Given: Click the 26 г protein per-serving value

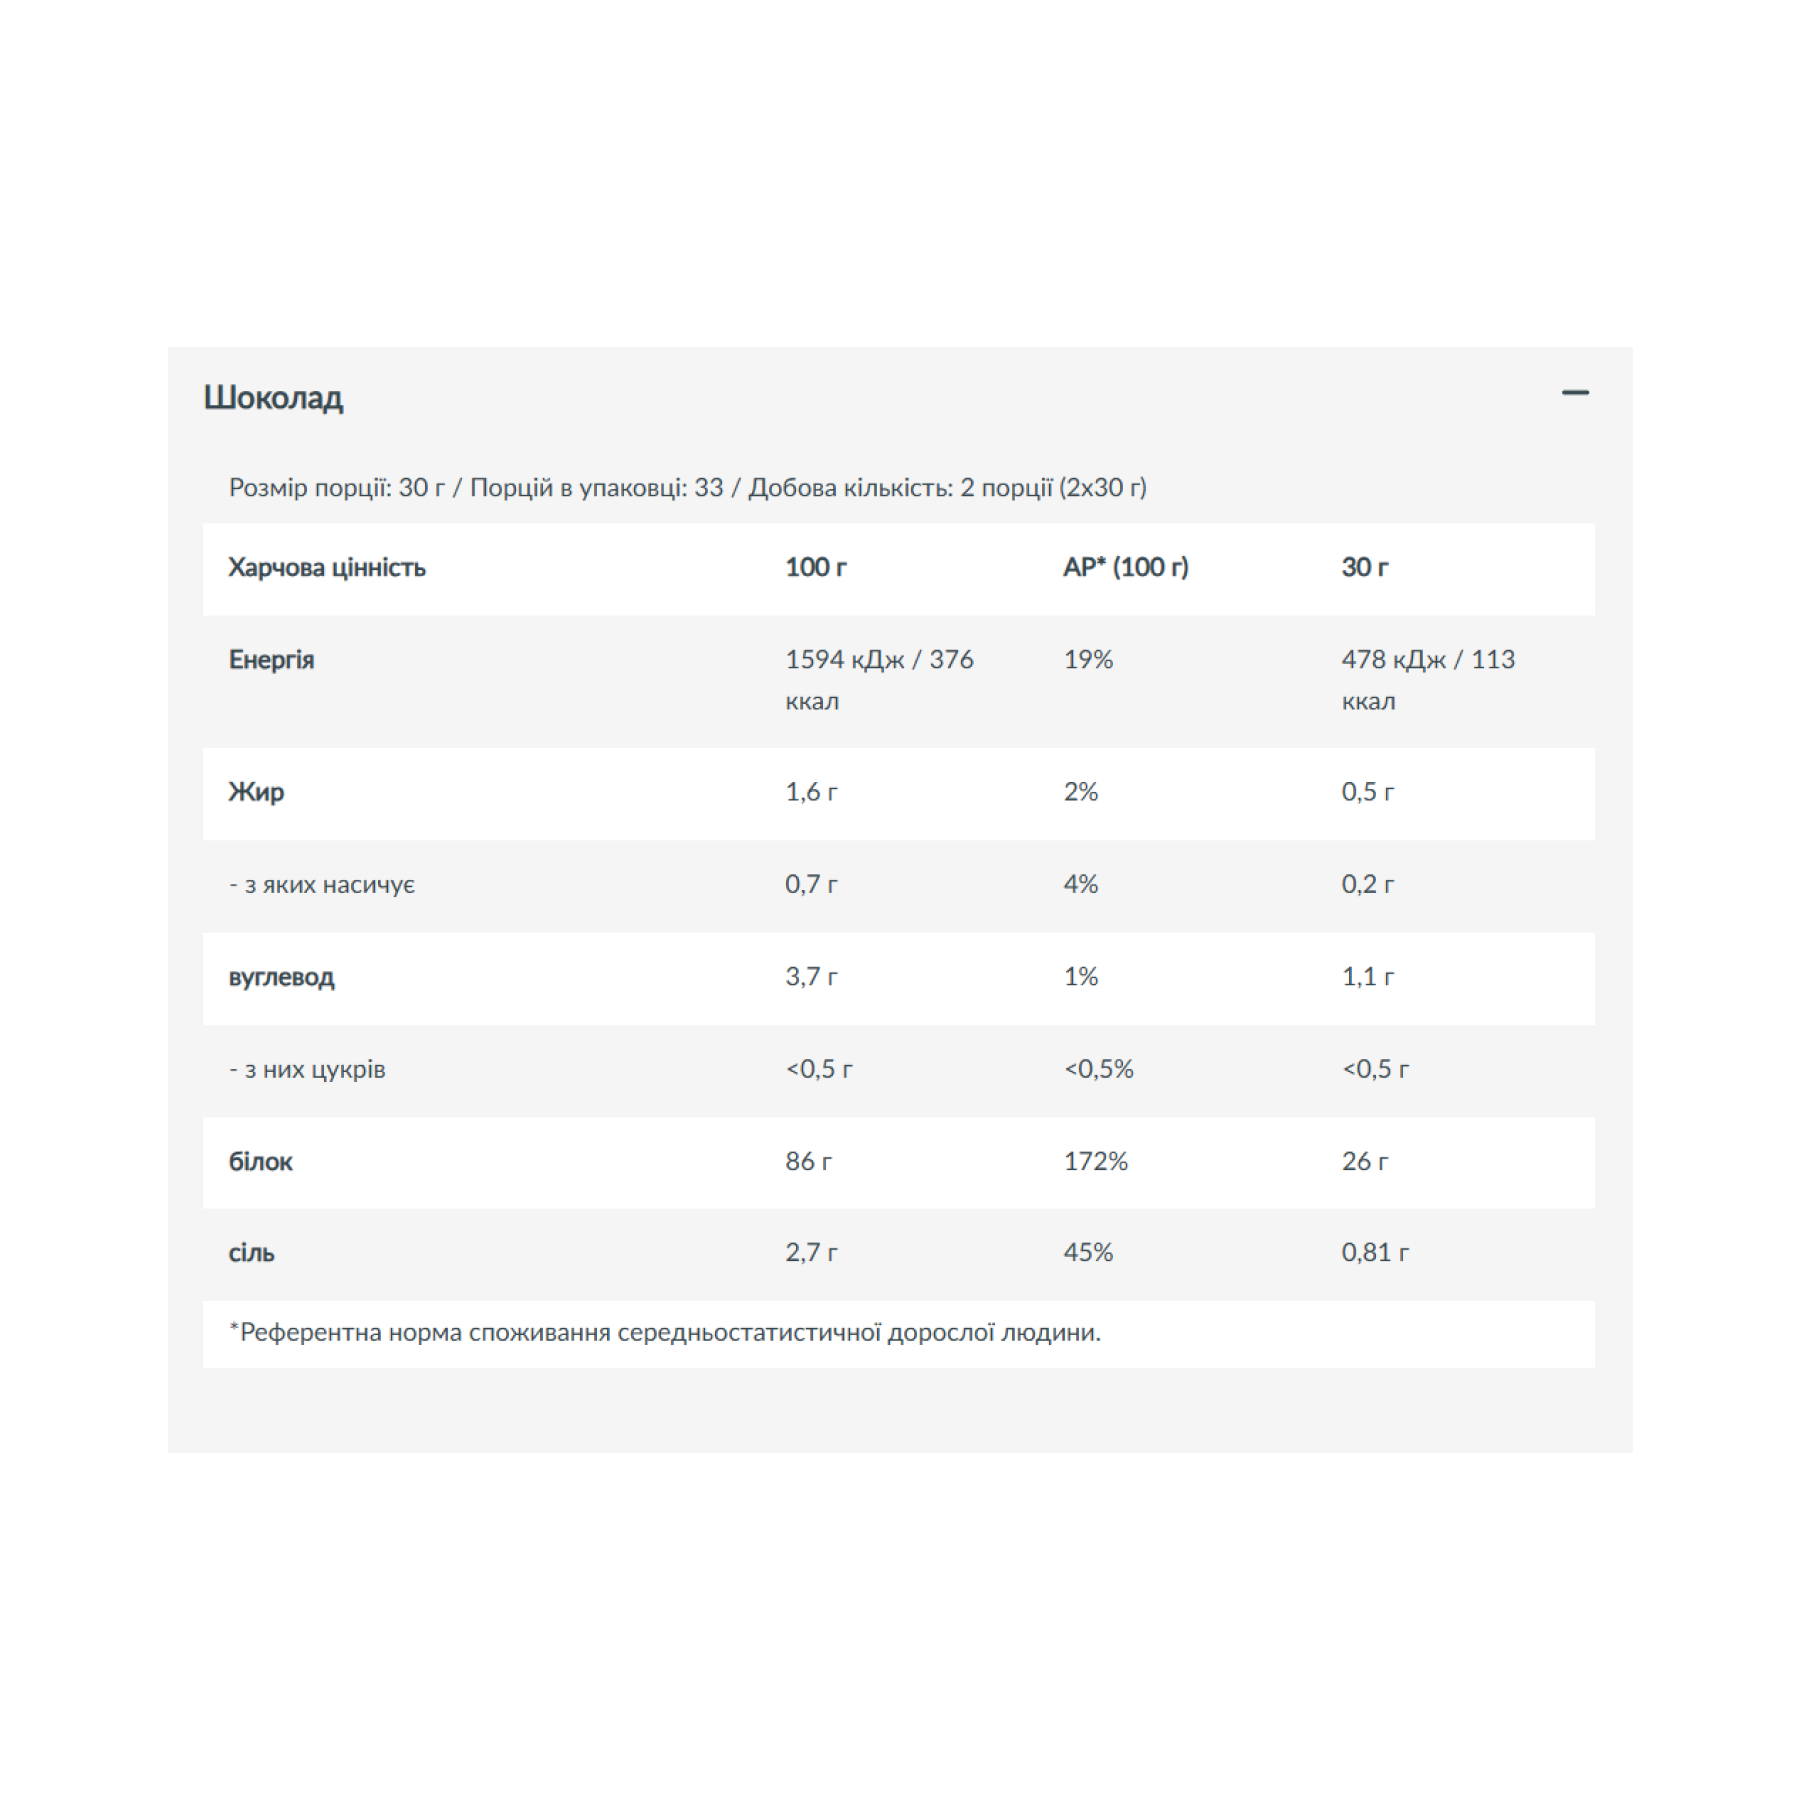Looking at the screenshot, I should pos(1364,1162).
